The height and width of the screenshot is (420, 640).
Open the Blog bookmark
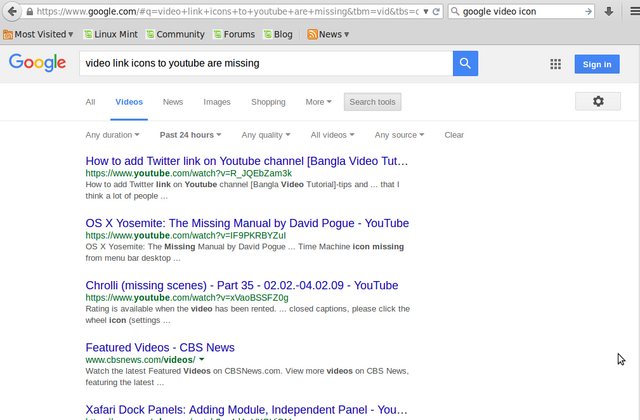[278, 34]
